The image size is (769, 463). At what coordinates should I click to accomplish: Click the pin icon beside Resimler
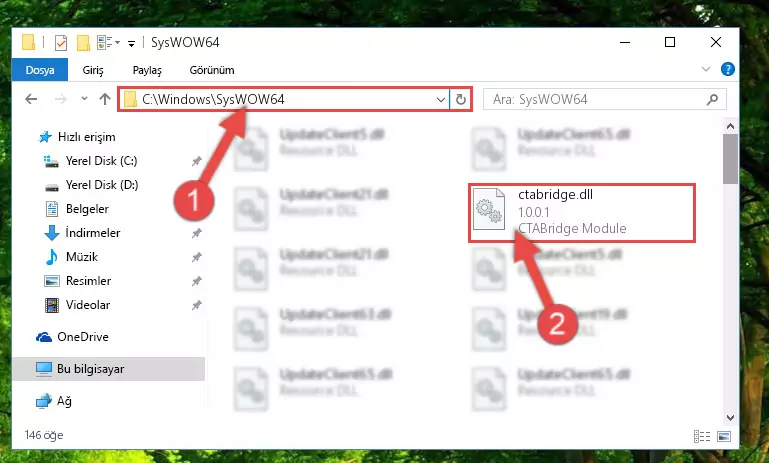197,281
